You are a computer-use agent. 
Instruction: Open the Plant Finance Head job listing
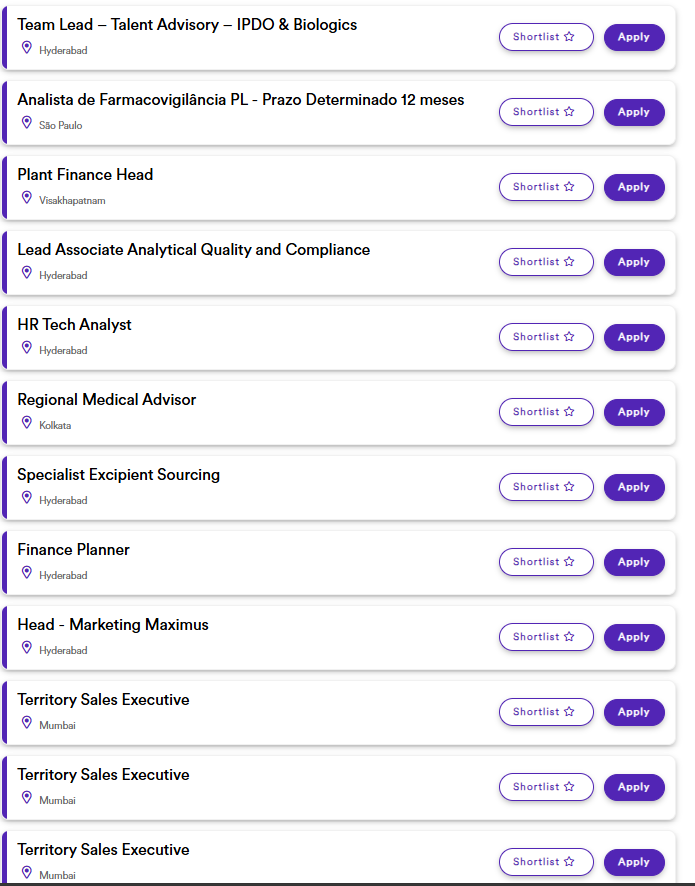coord(85,175)
